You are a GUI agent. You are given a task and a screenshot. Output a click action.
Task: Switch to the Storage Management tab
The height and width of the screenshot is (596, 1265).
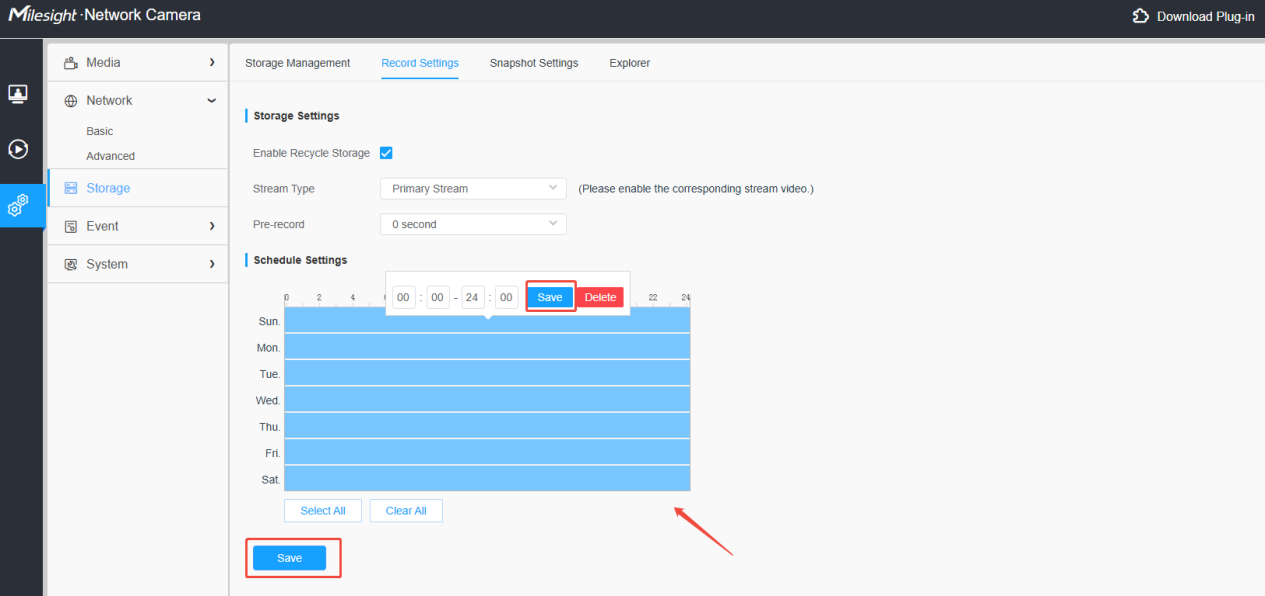pyautogui.click(x=298, y=63)
